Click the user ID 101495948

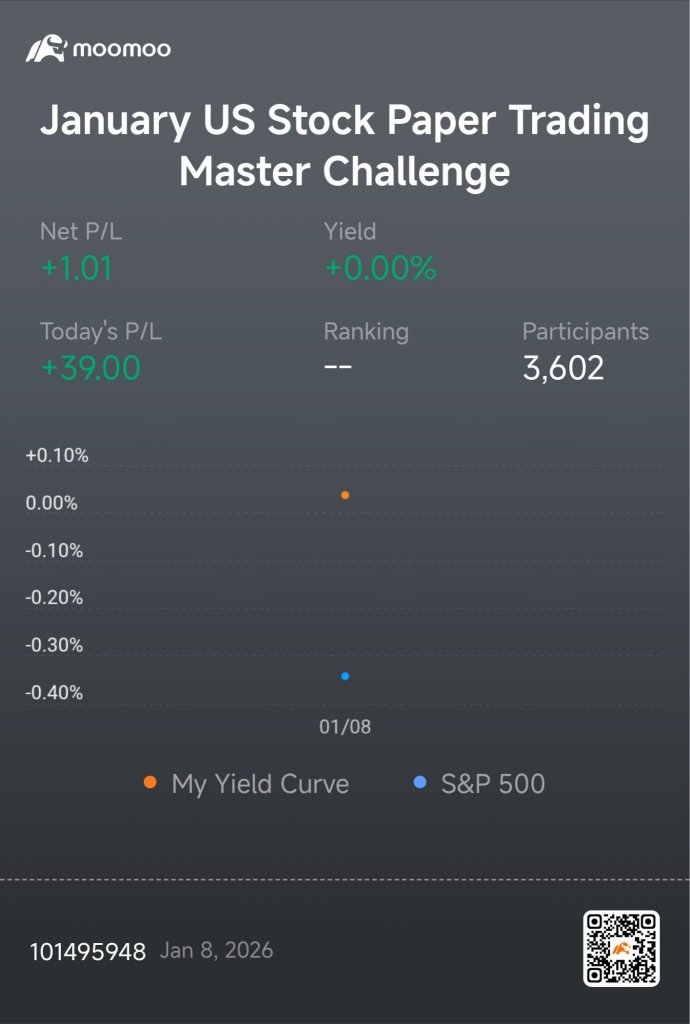pyautogui.click(x=87, y=952)
